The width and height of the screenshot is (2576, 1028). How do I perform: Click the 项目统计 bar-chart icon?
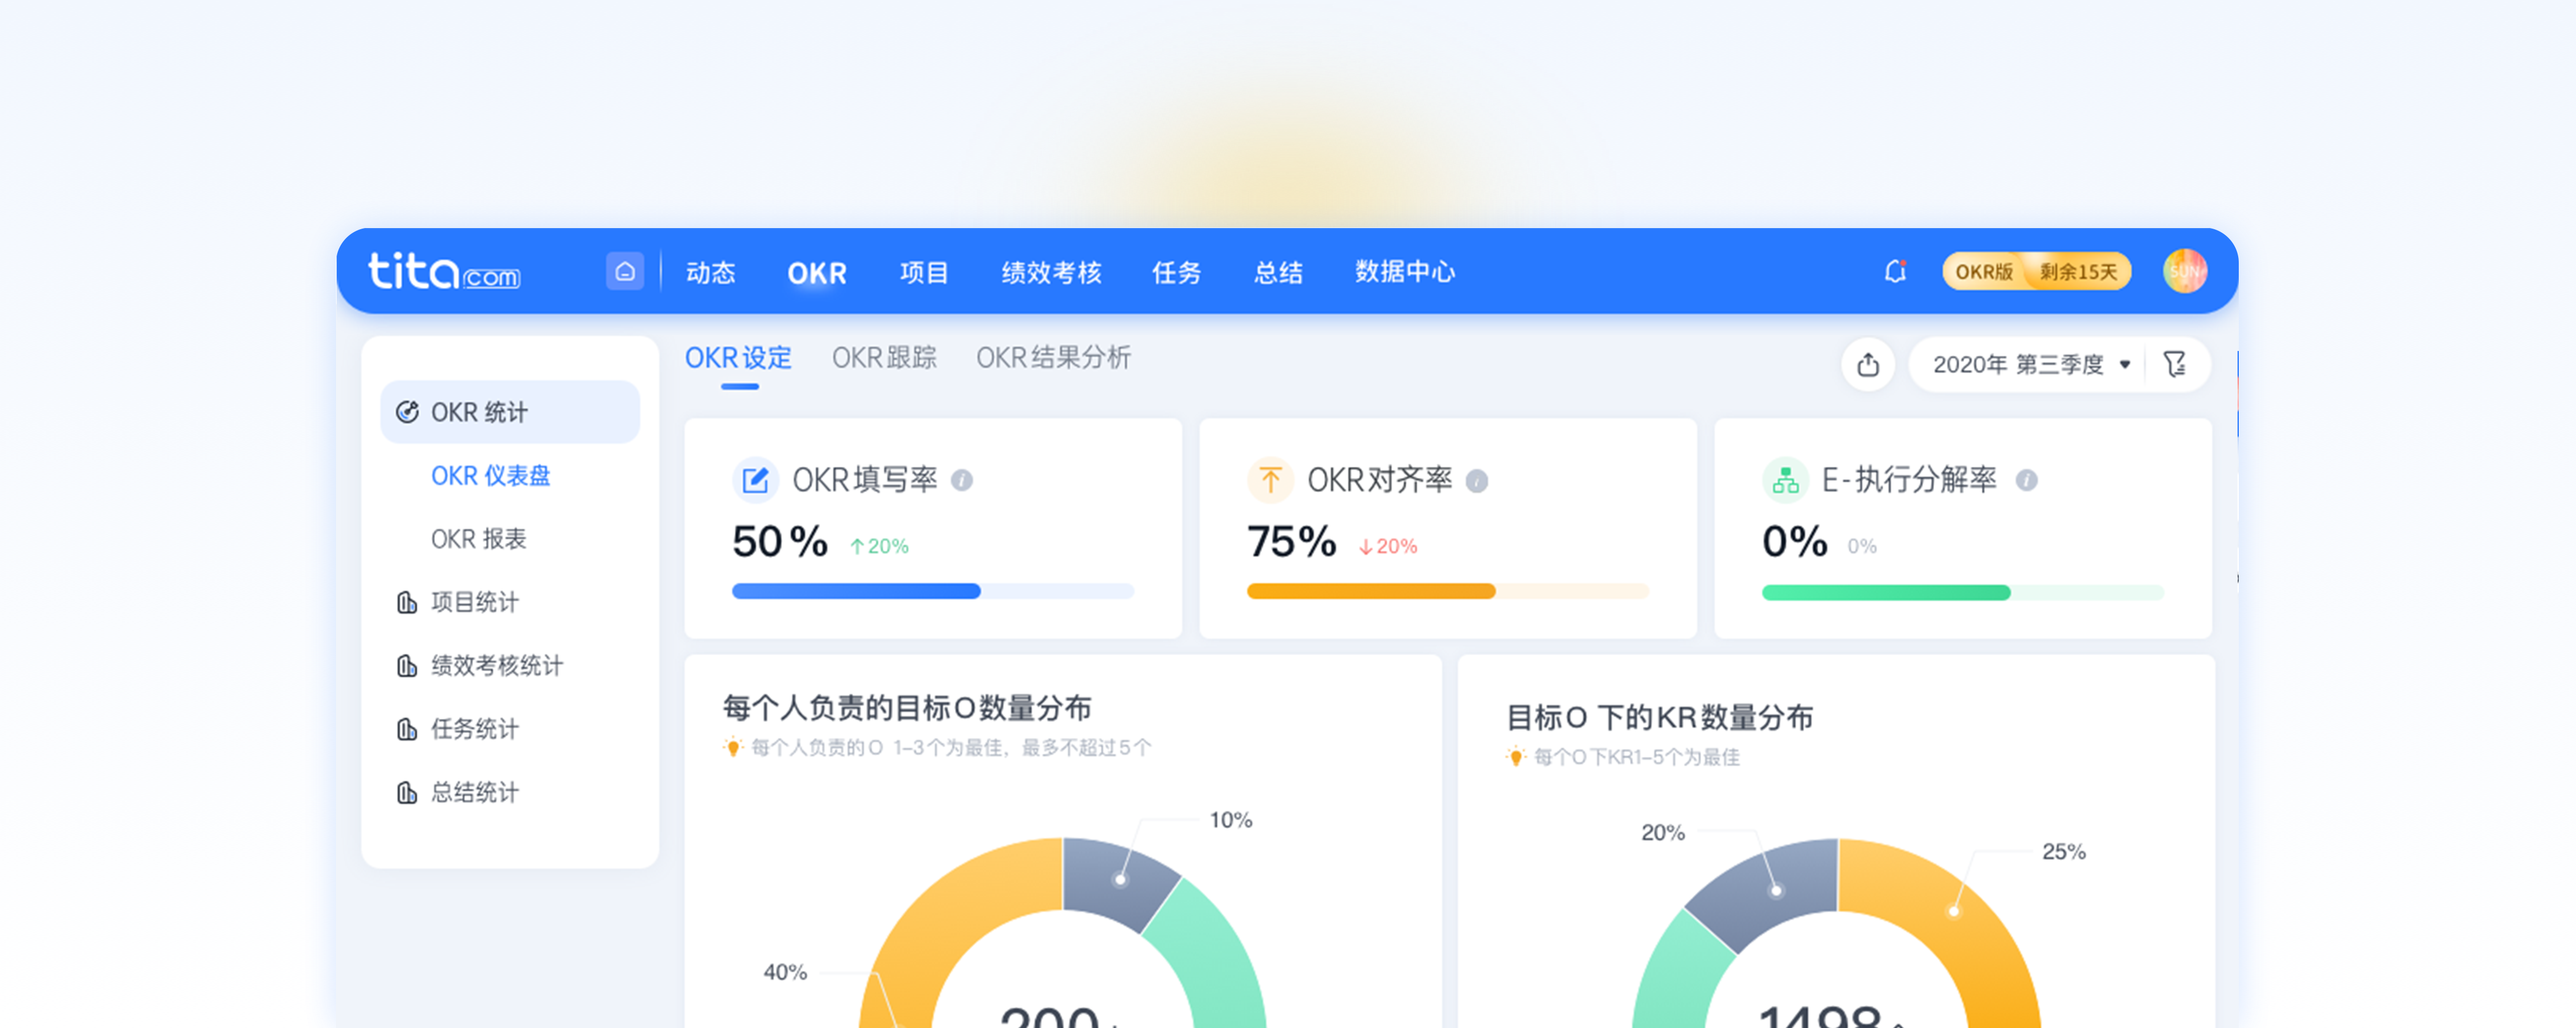coord(406,602)
